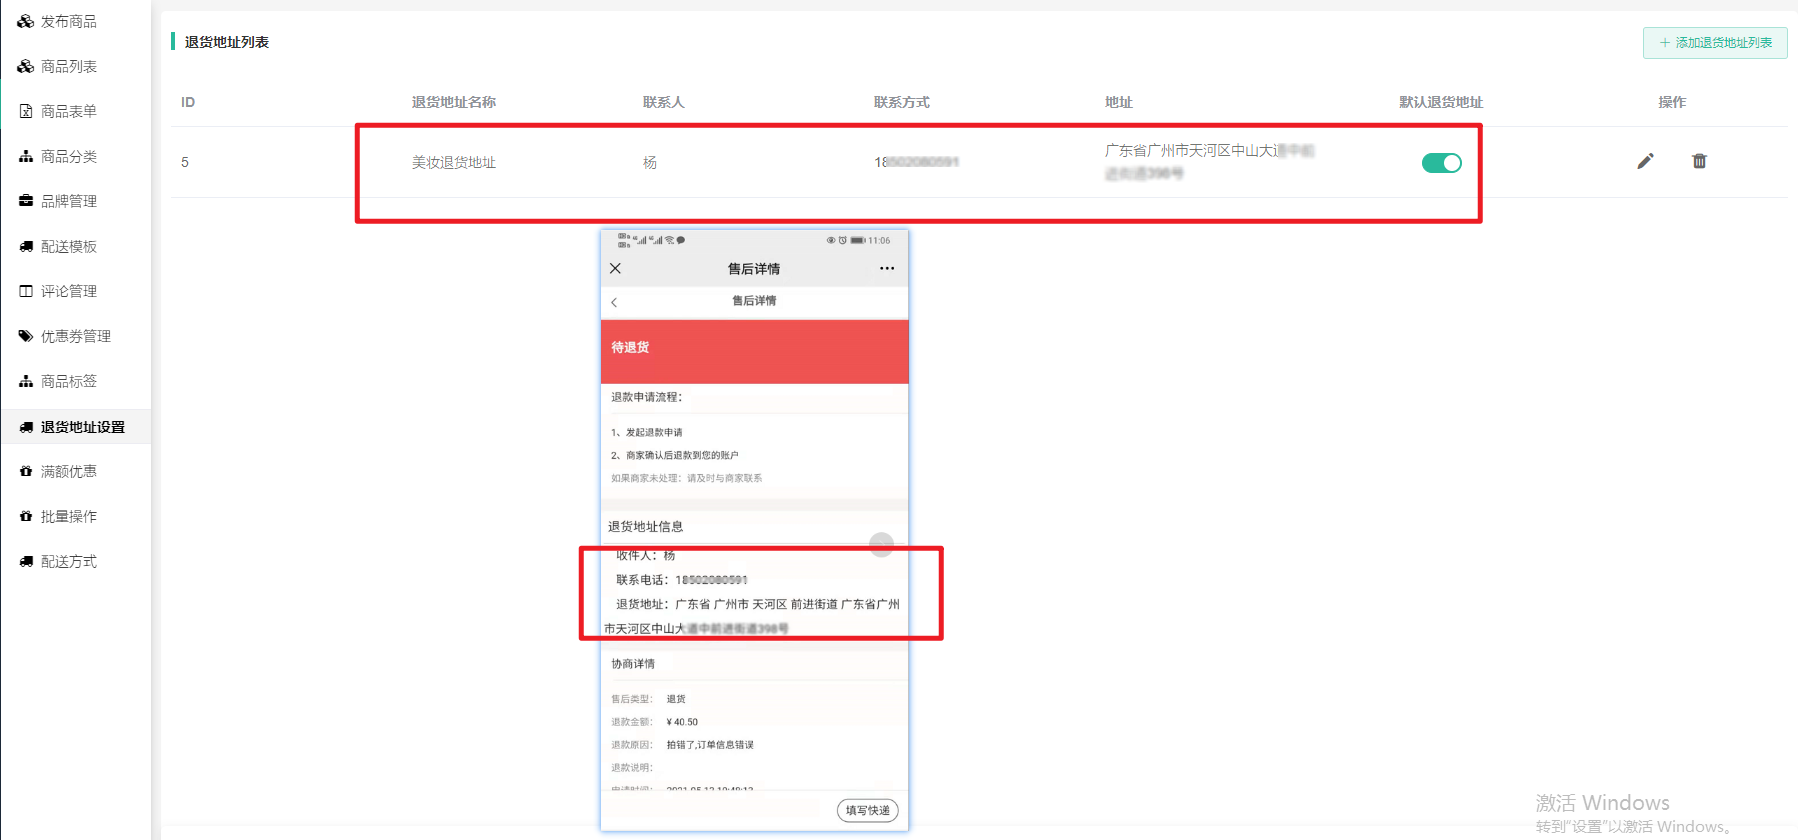This screenshot has width=1798, height=840.
Task: Click the 商品分类 sidebar icon
Action: (26, 156)
